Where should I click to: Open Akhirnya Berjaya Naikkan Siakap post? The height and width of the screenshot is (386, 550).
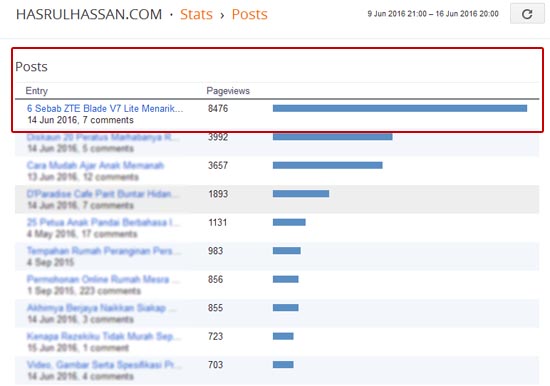point(101,308)
